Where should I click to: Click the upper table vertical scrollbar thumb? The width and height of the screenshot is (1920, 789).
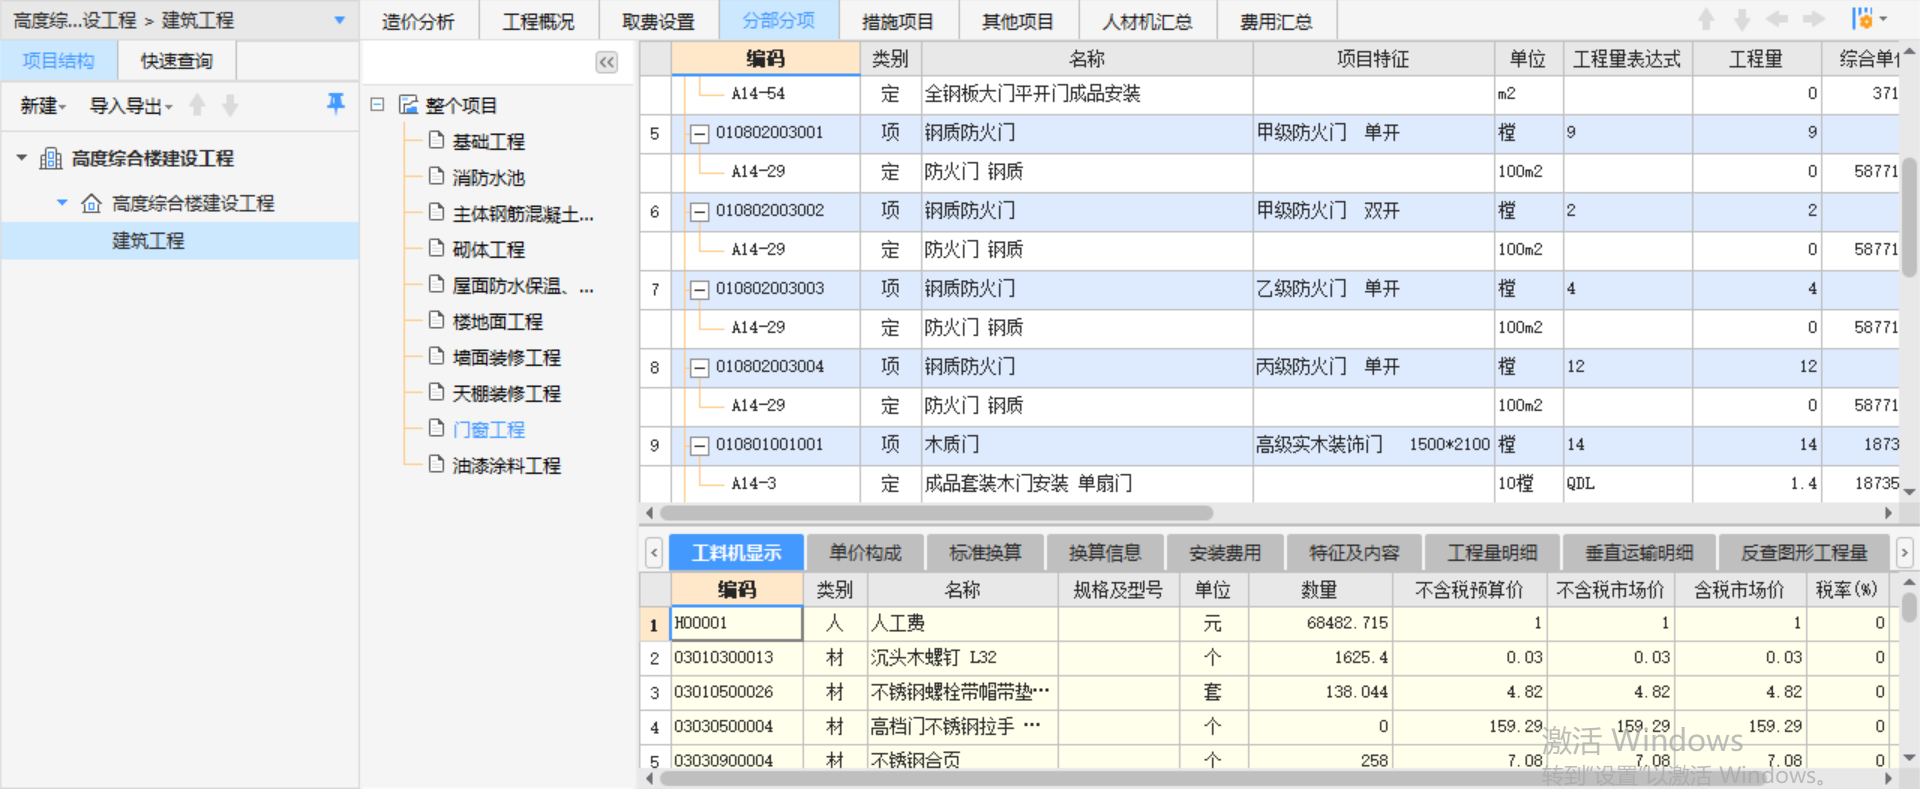(1909, 217)
